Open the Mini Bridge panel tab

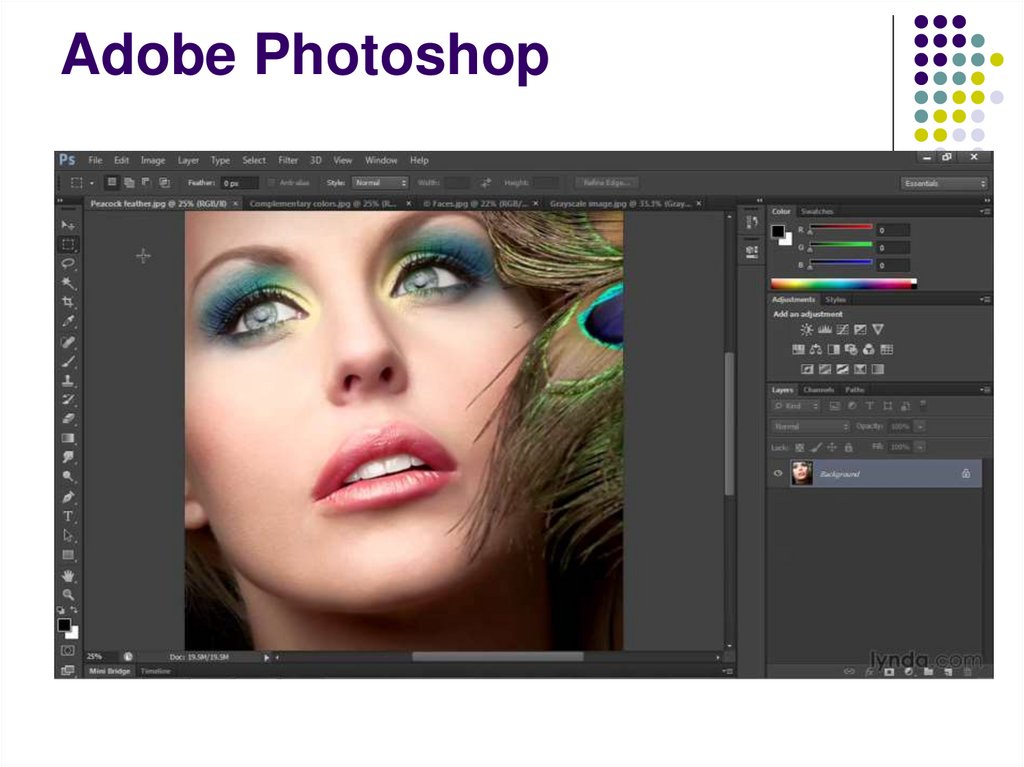[x=110, y=671]
